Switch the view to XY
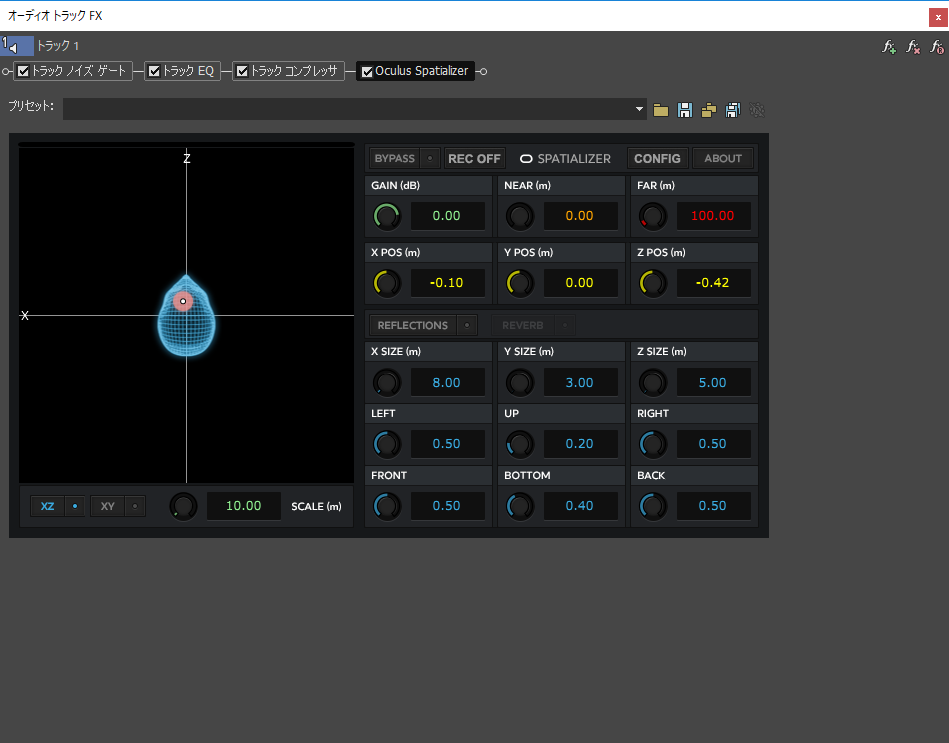The height and width of the screenshot is (743, 949). (x=106, y=506)
